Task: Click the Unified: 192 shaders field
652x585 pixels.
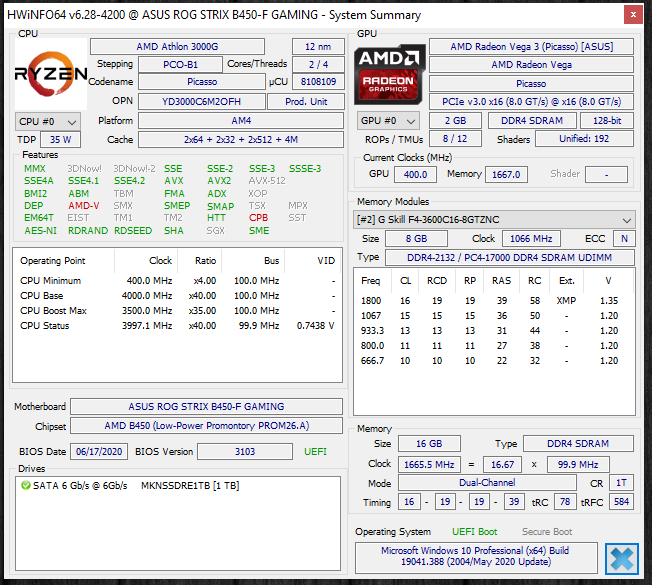Action: click(584, 139)
